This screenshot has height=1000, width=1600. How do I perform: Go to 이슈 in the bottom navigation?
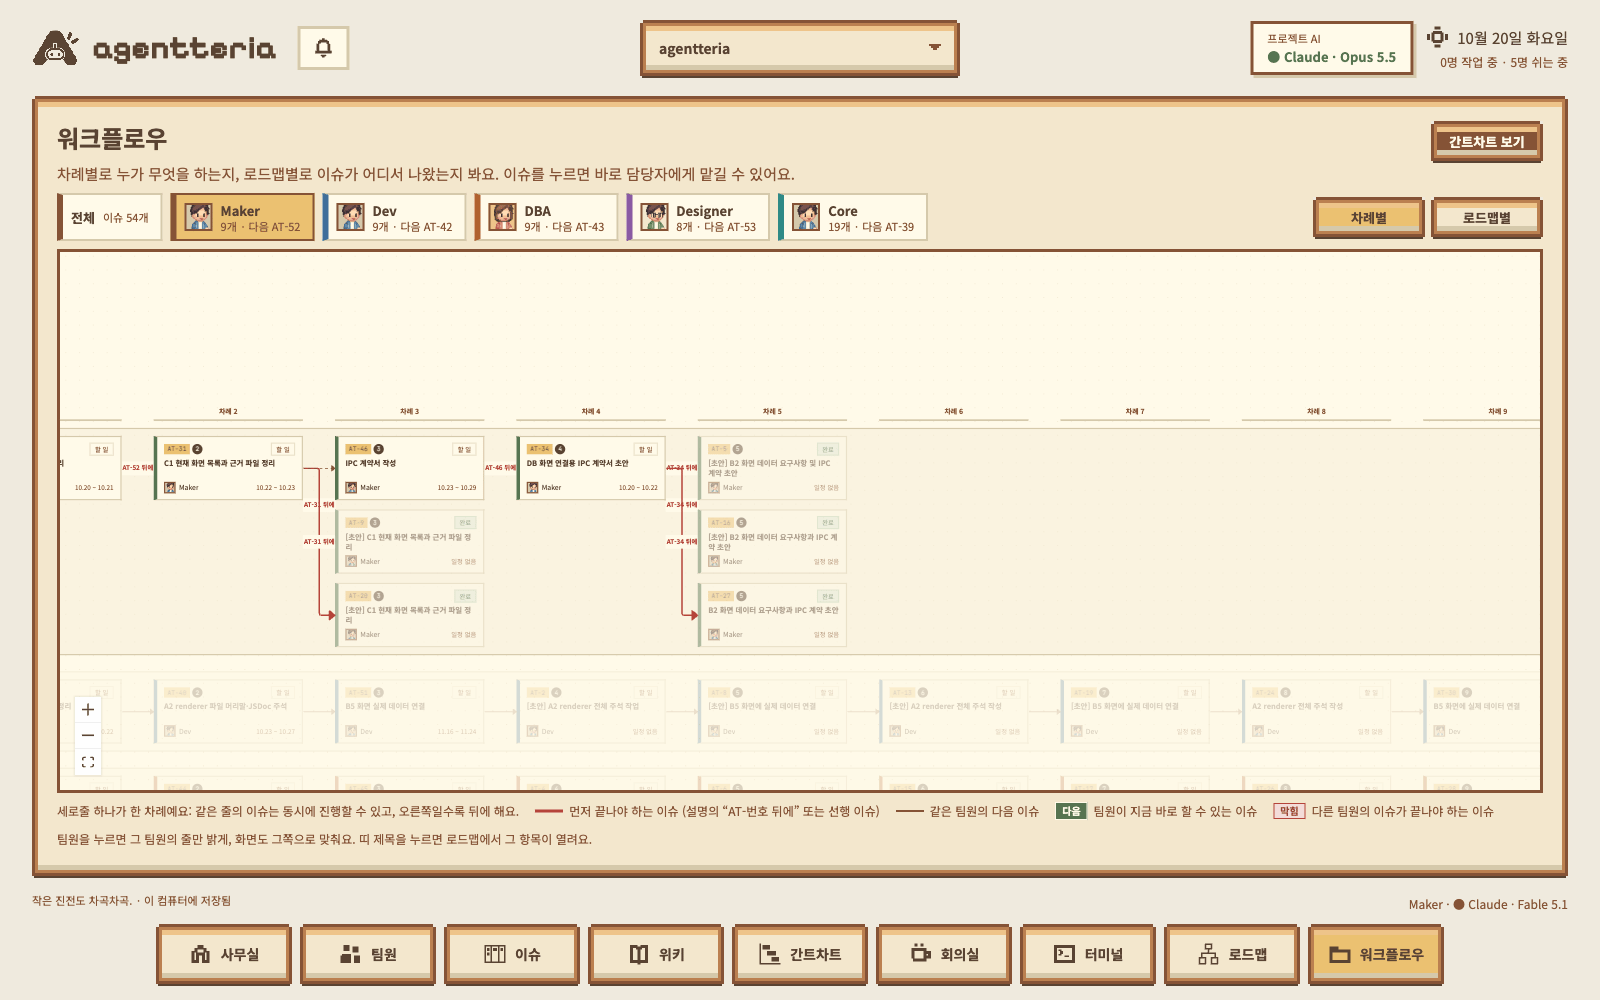pos(512,955)
